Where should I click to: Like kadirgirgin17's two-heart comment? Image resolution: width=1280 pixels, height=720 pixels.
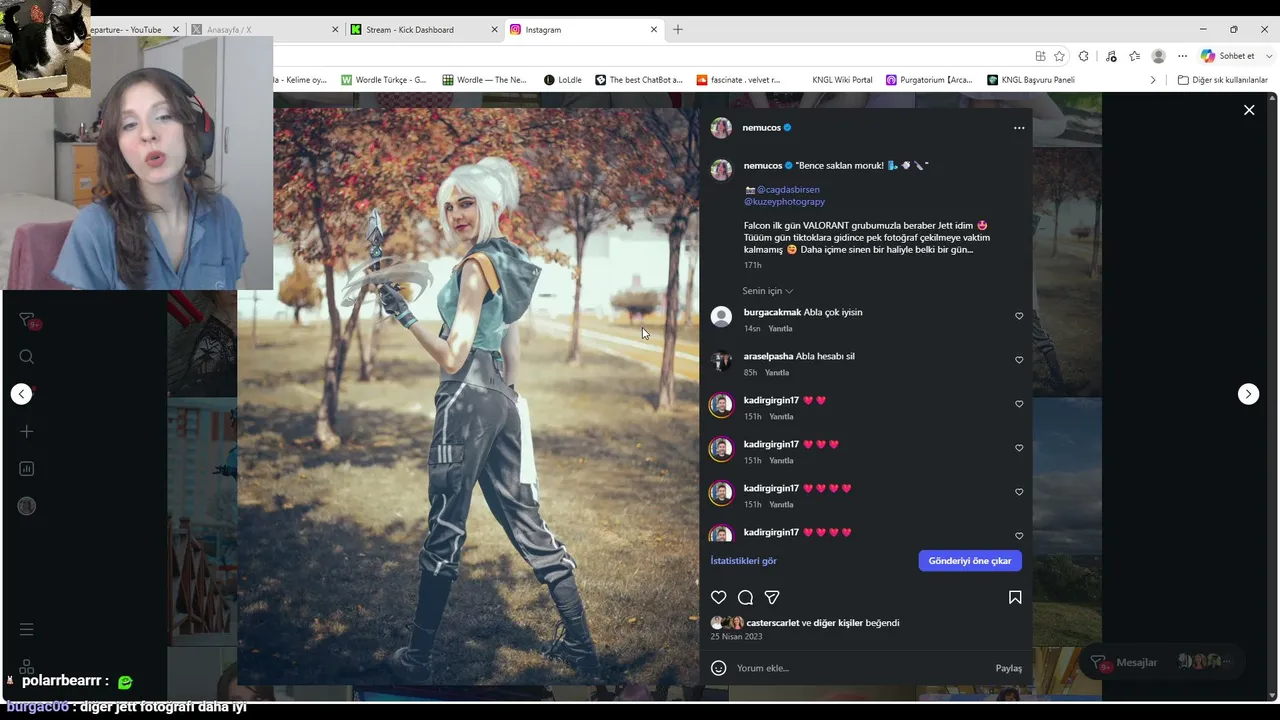pos(1019,404)
